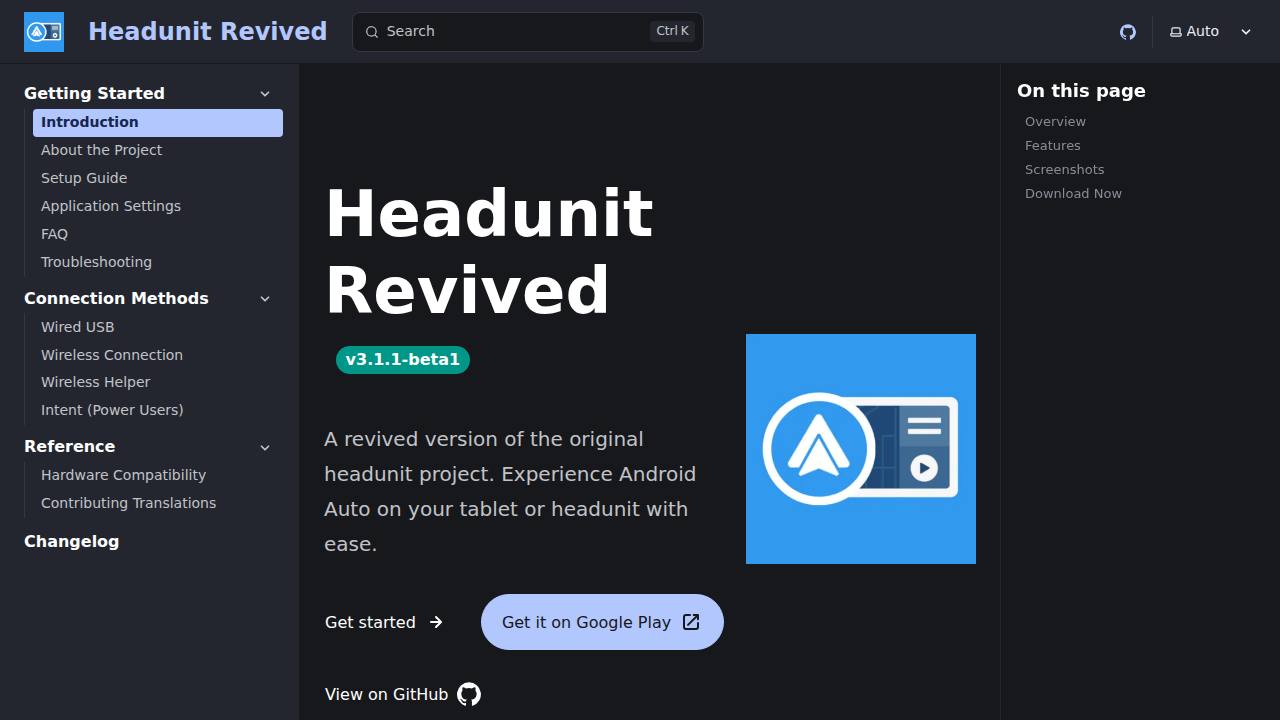Collapse the Connection Methods section
This screenshot has height=720, width=1280.
265,298
